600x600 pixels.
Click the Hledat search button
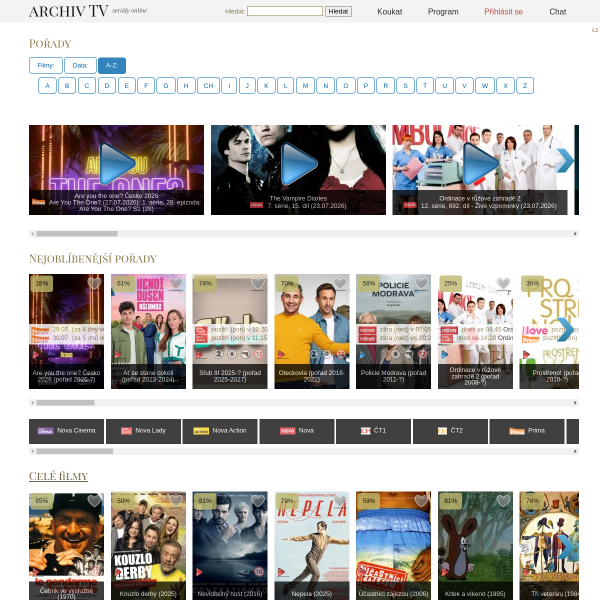[338, 11]
